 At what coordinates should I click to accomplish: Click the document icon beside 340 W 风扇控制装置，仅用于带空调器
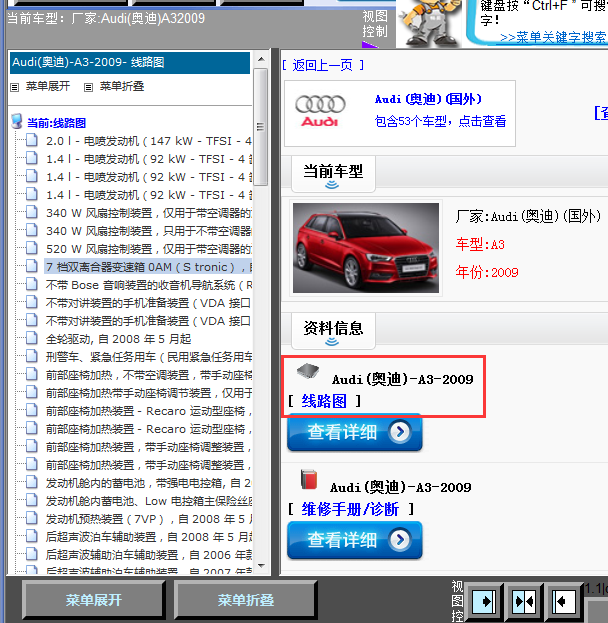click(x=32, y=212)
